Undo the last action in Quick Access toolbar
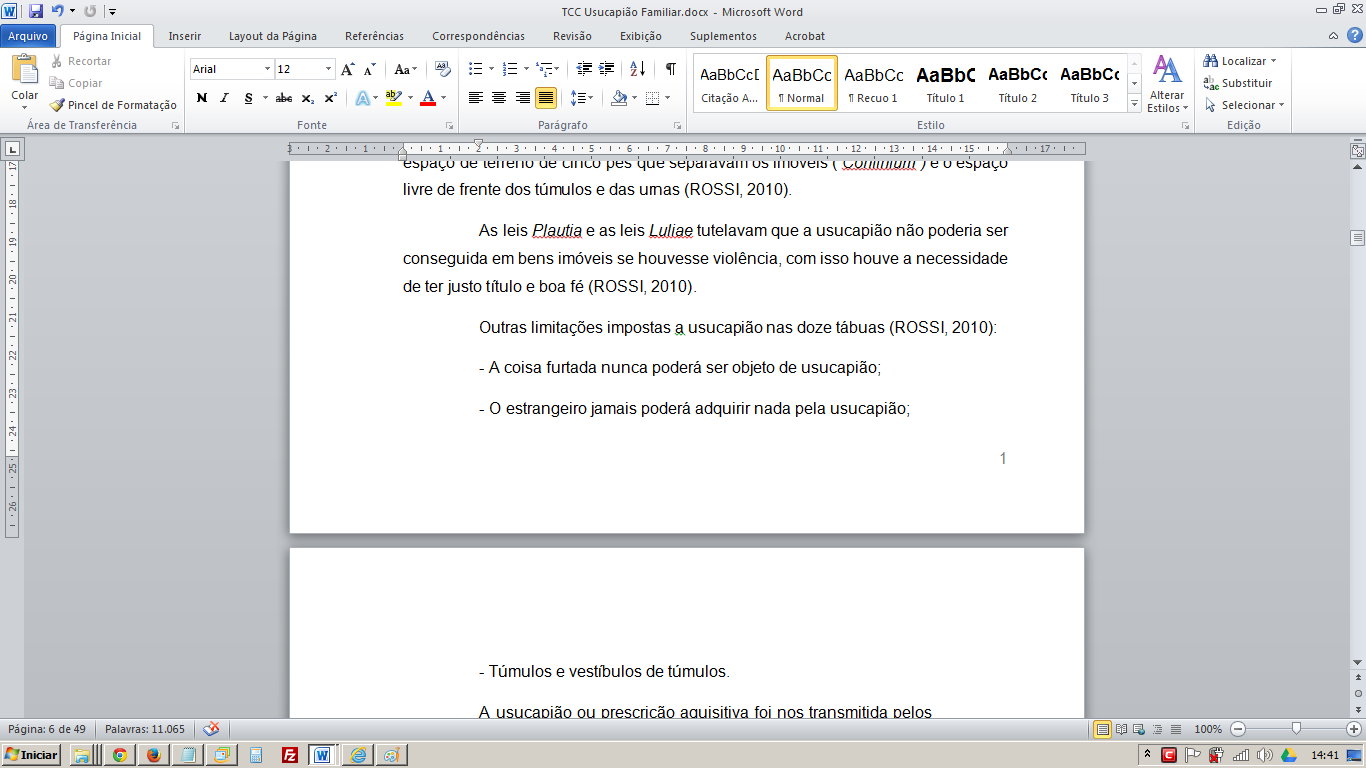 (57, 12)
